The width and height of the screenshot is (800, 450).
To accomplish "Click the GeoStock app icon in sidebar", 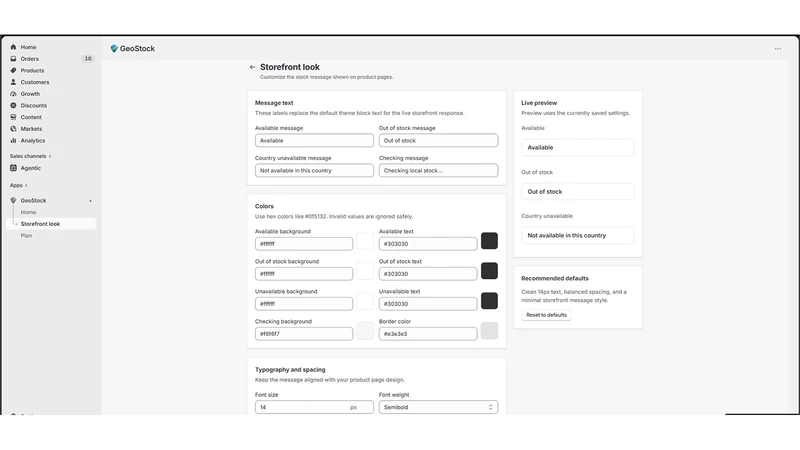I will (x=13, y=201).
